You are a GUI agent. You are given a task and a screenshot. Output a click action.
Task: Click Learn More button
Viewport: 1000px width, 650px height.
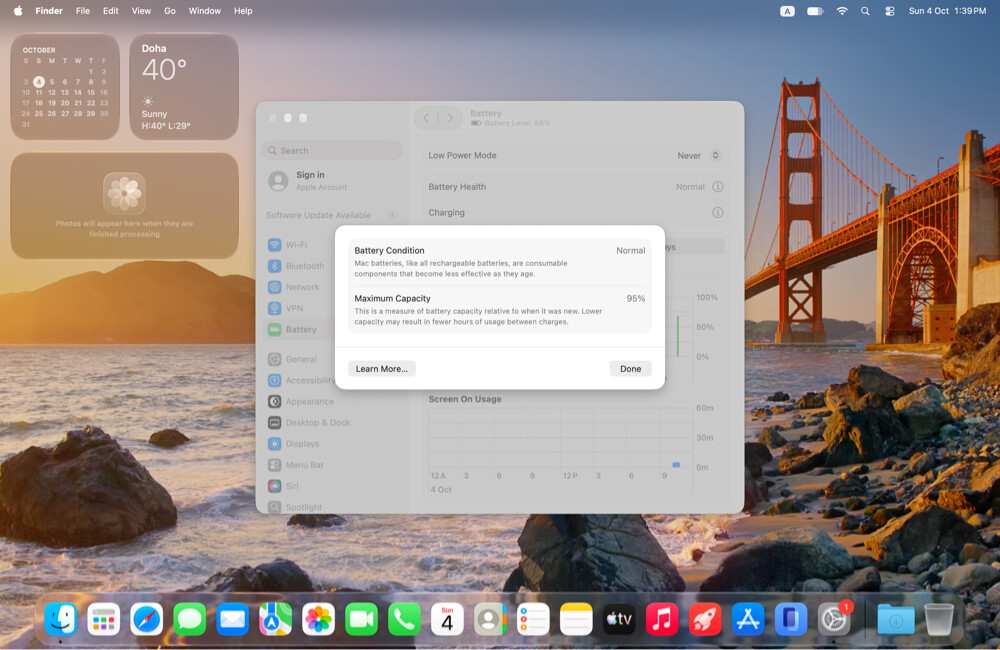tap(381, 369)
